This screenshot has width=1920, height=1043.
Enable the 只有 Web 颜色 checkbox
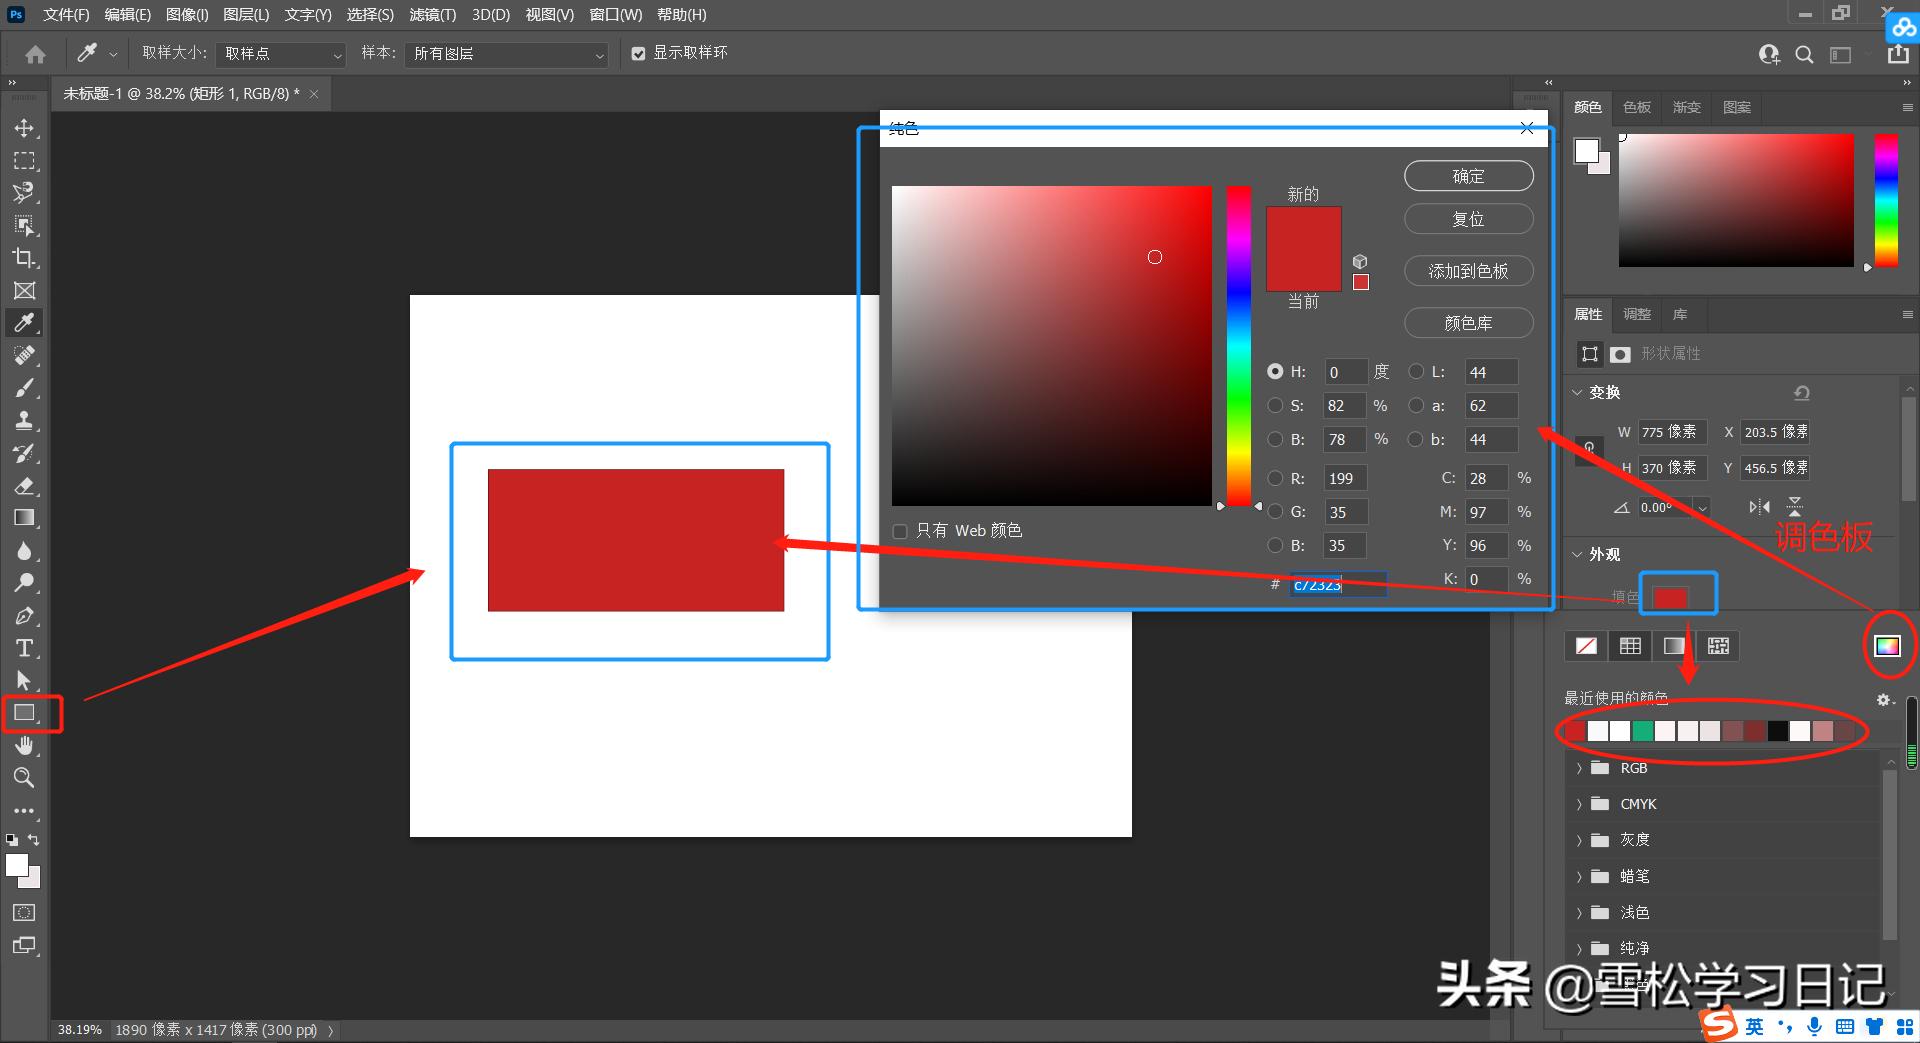tap(900, 531)
